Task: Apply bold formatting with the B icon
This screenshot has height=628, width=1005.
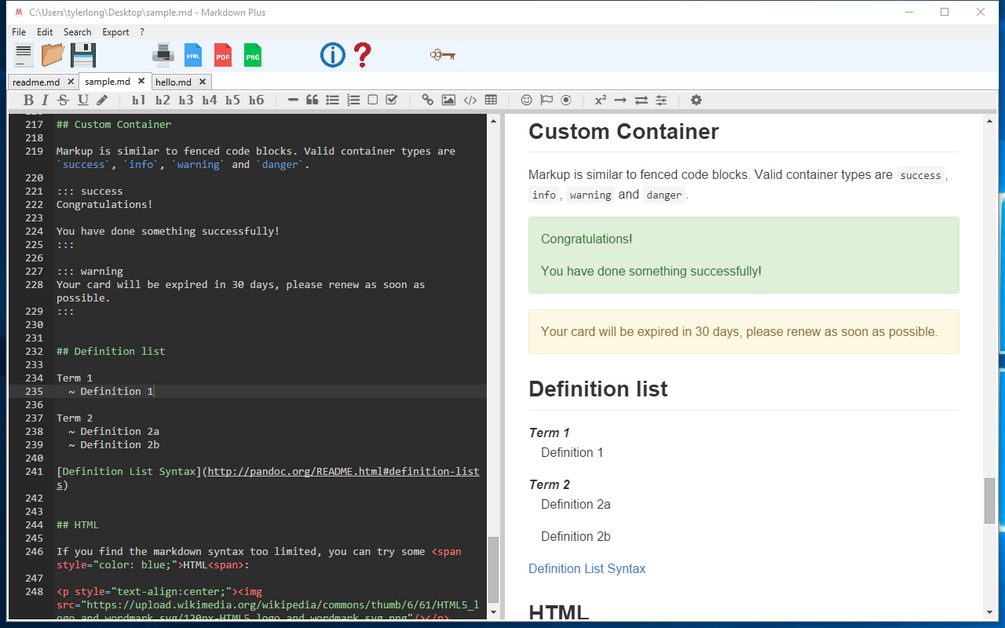Action: tap(28, 100)
